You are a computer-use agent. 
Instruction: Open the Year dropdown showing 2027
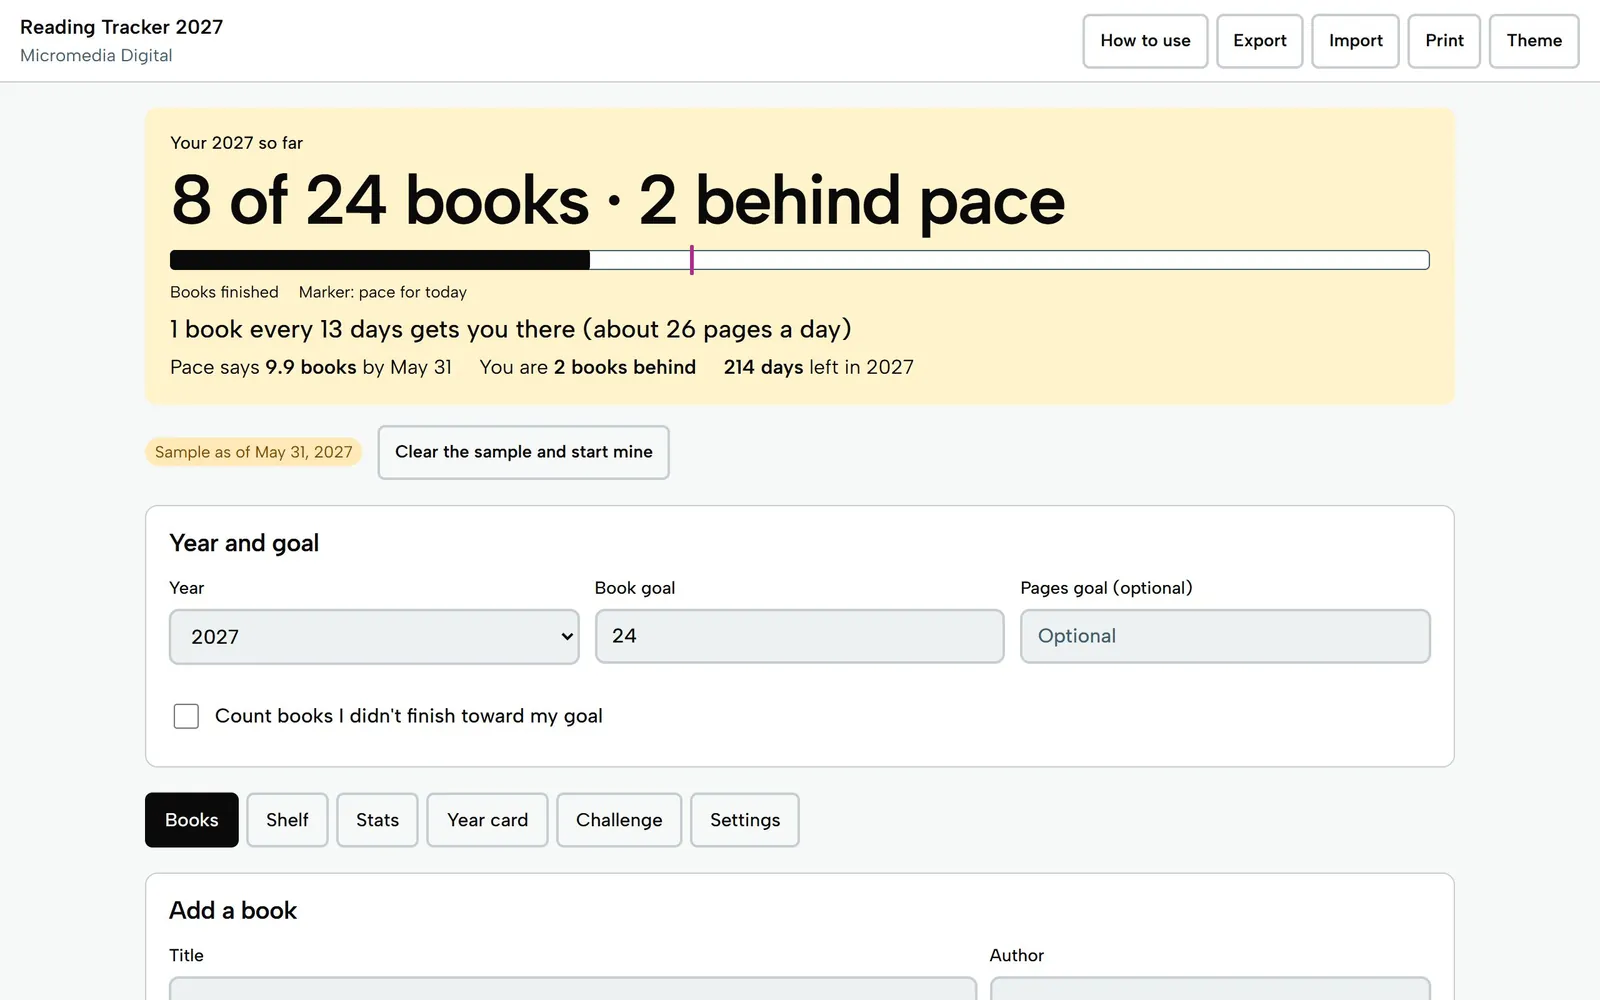(x=374, y=637)
